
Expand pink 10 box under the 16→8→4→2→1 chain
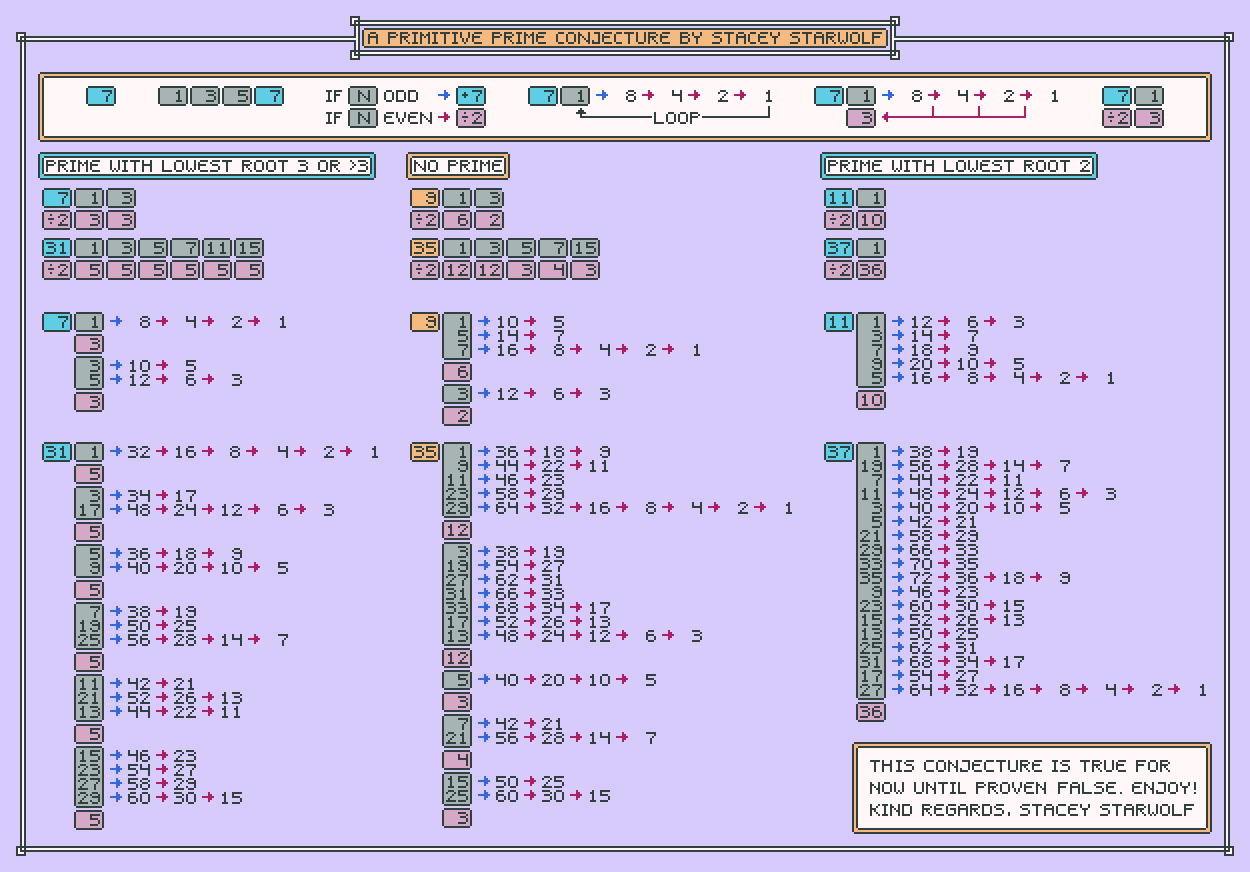[x=871, y=400]
